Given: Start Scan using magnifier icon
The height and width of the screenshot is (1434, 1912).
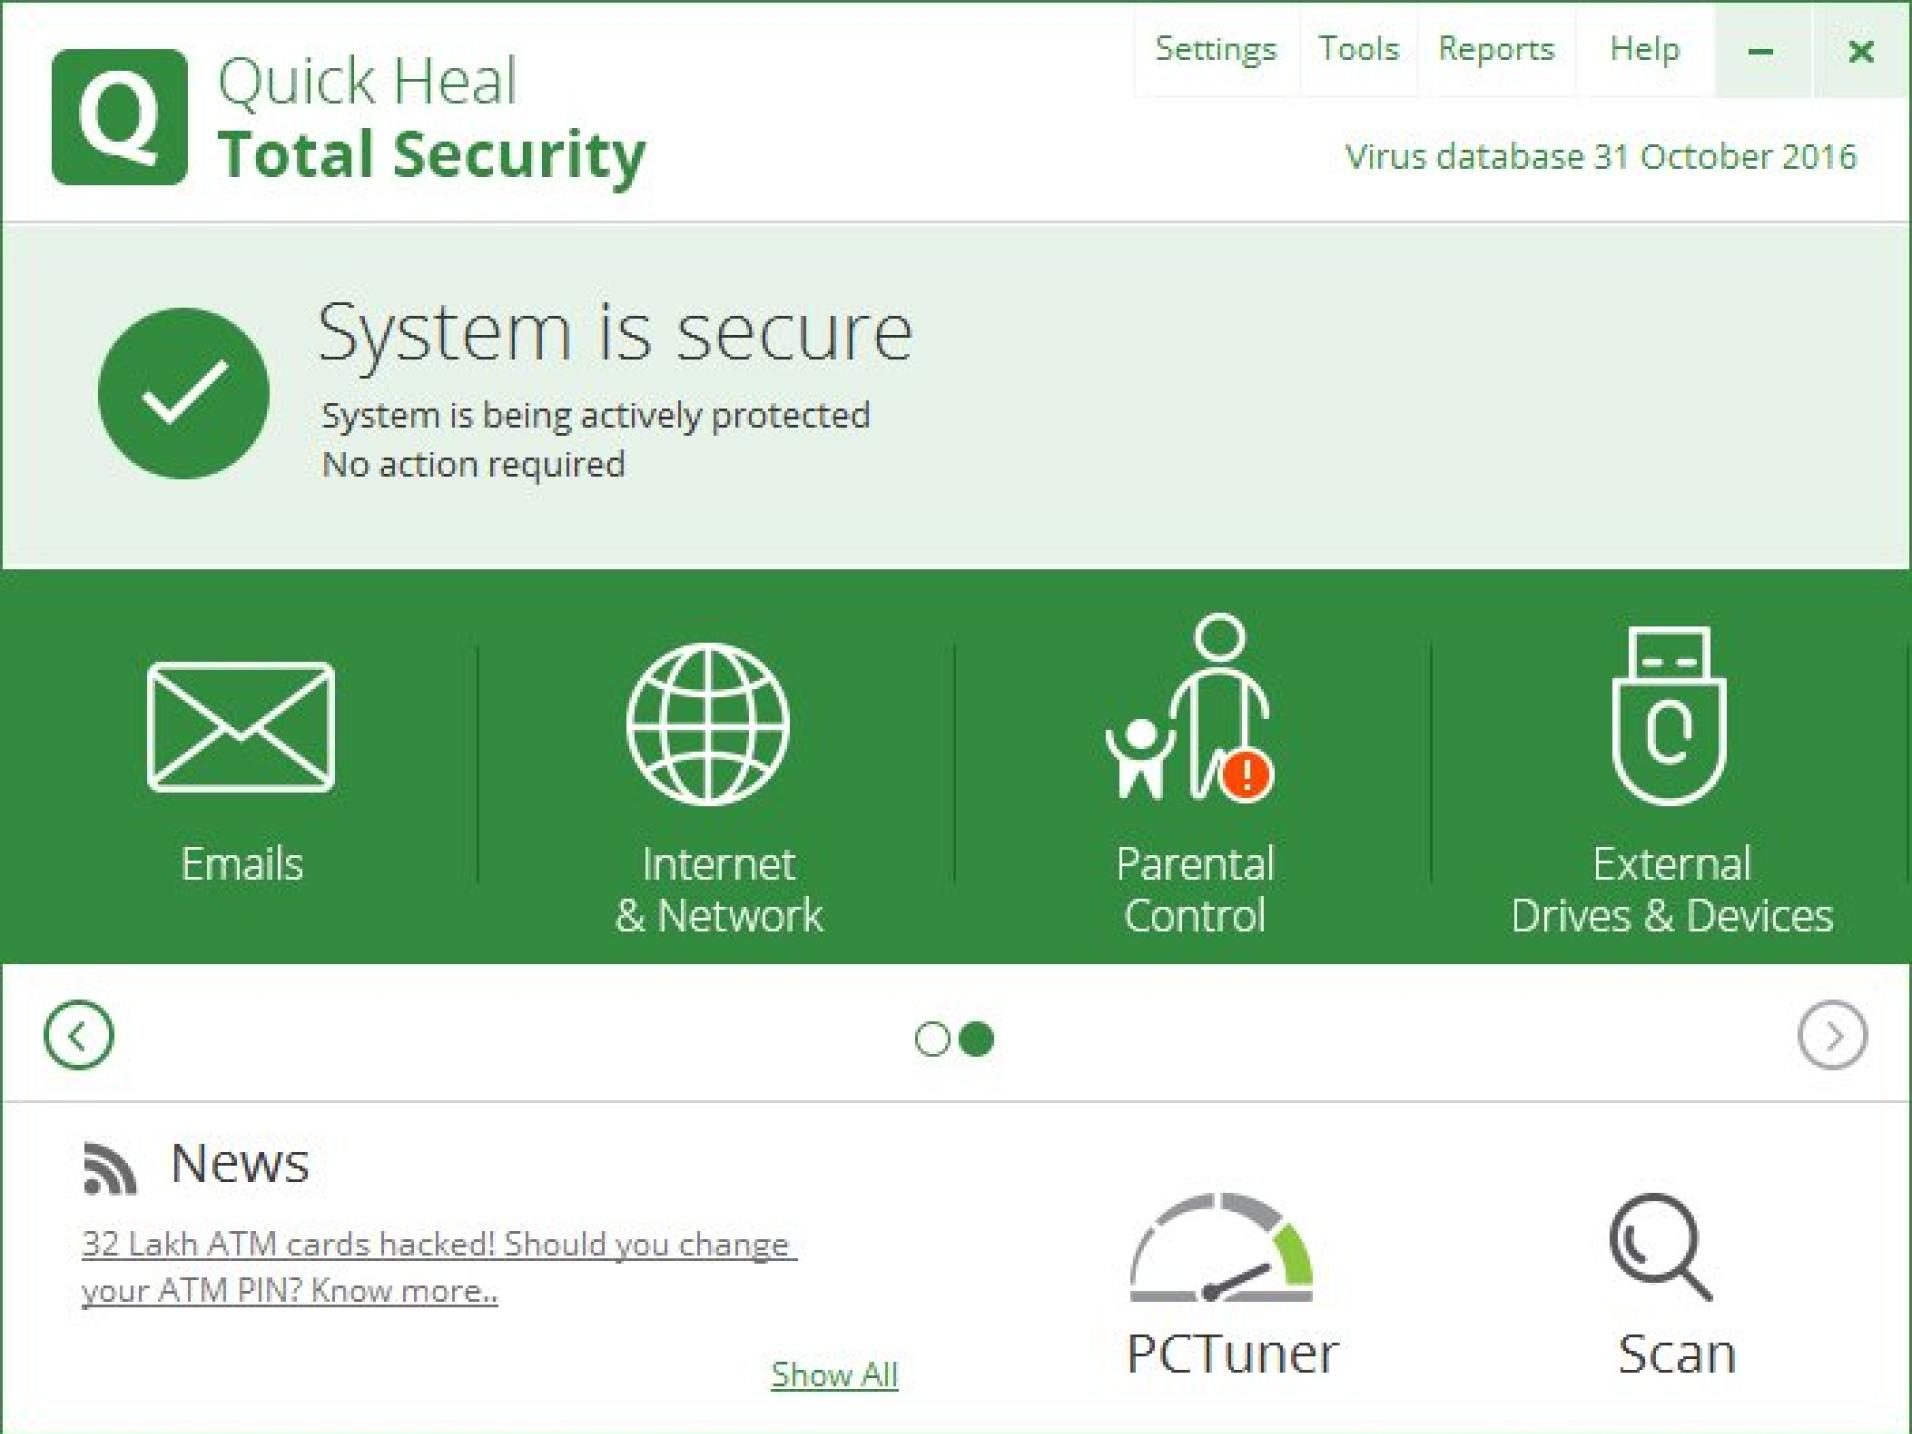Looking at the screenshot, I should click(1661, 1247).
